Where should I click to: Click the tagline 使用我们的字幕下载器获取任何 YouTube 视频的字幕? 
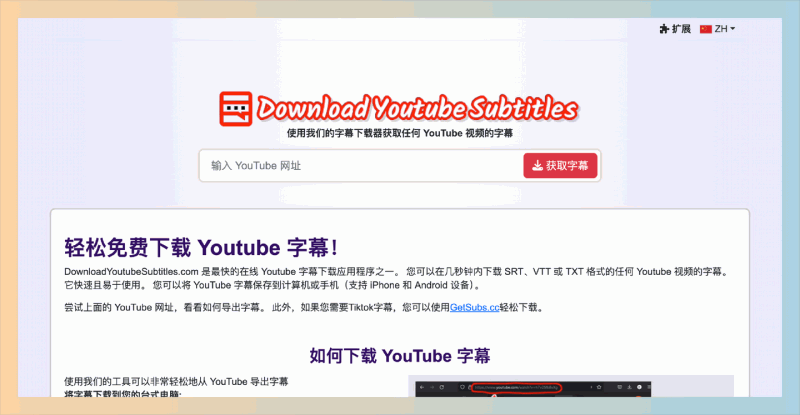(x=399, y=133)
